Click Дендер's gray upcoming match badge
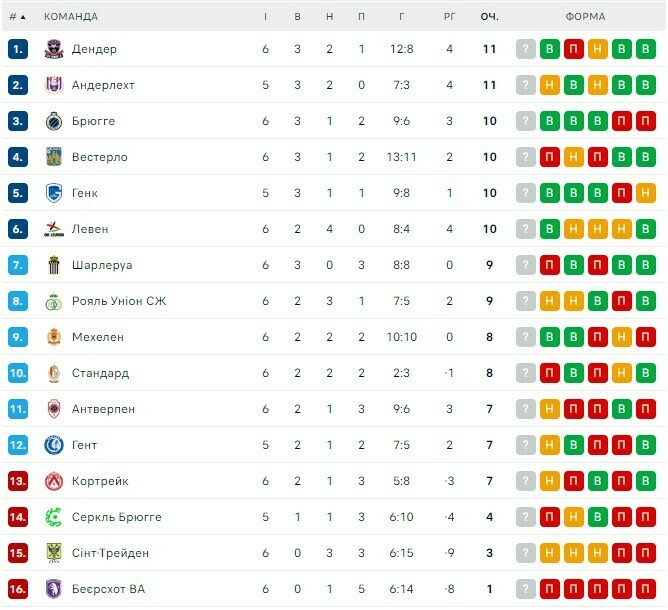668x610 pixels. (526, 49)
